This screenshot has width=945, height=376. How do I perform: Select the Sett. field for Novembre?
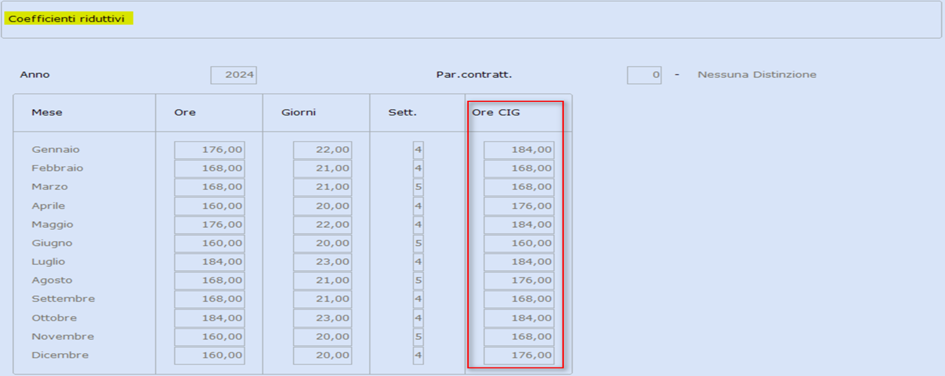pos(418,337)
